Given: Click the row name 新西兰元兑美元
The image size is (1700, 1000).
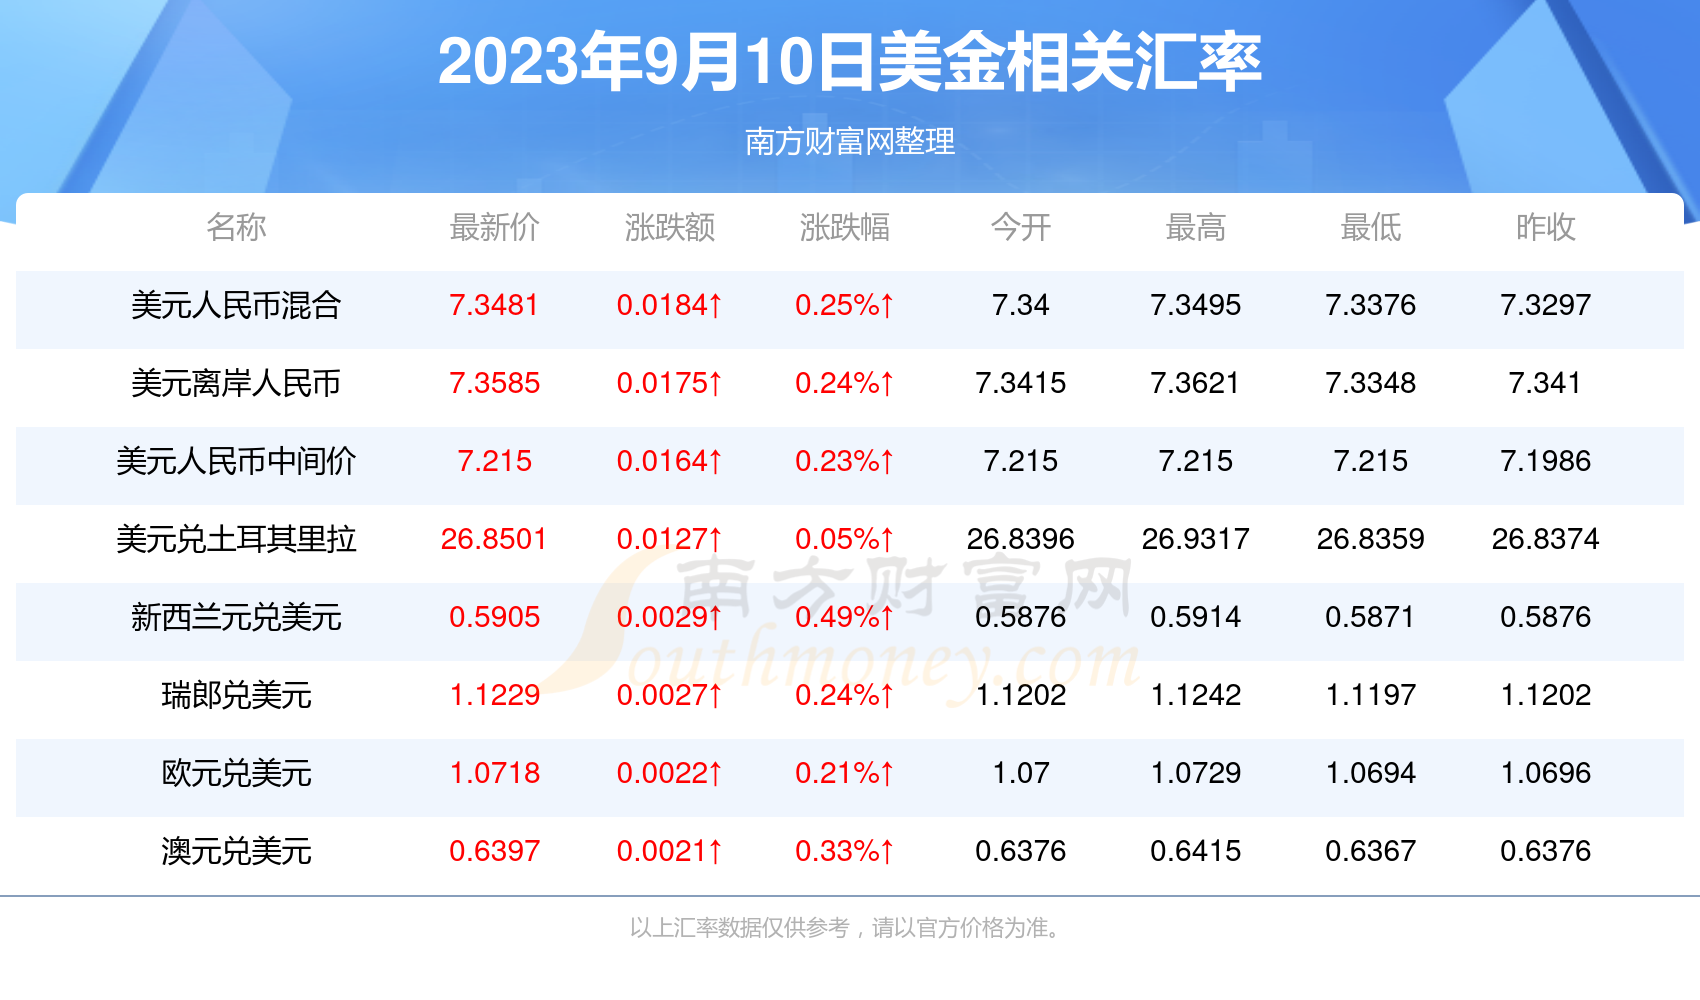Looking at the screenshot, I should 236,617.
